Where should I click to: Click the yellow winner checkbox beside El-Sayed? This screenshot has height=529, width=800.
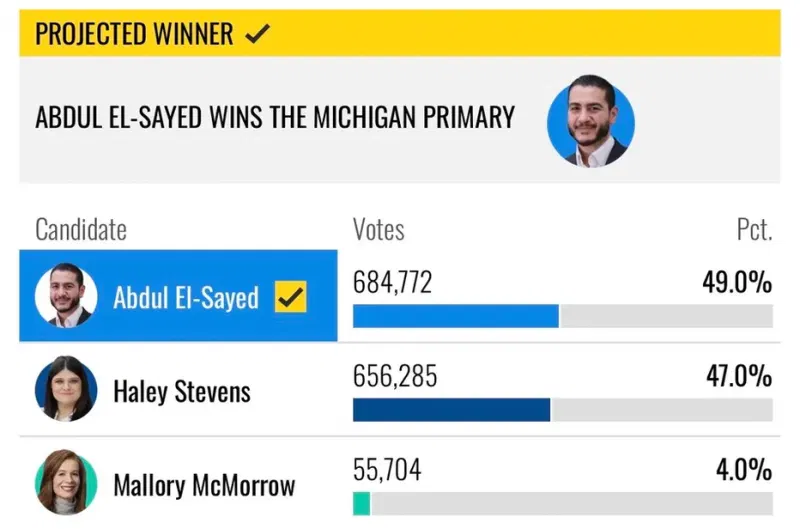tap(291, 296)
